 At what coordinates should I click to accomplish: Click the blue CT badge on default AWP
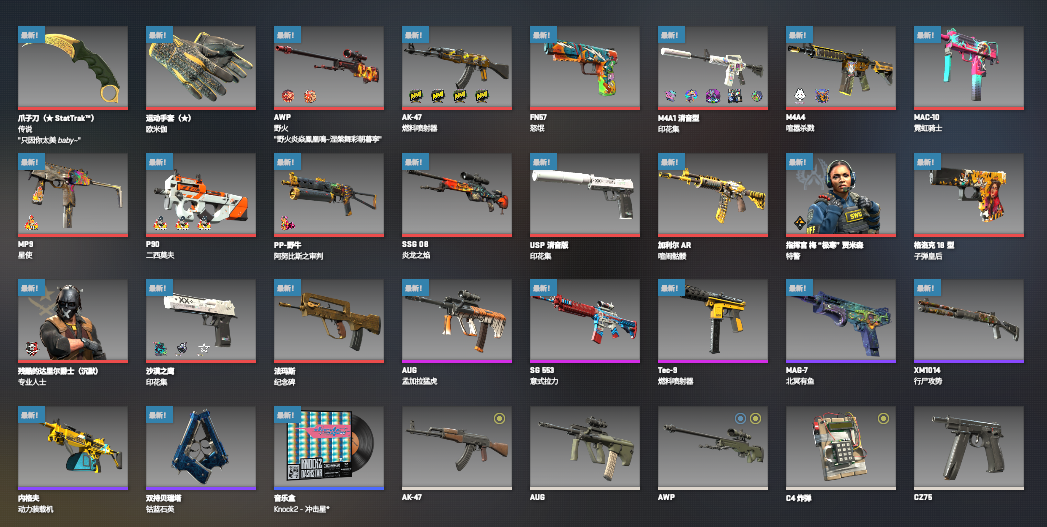[740, 419]
